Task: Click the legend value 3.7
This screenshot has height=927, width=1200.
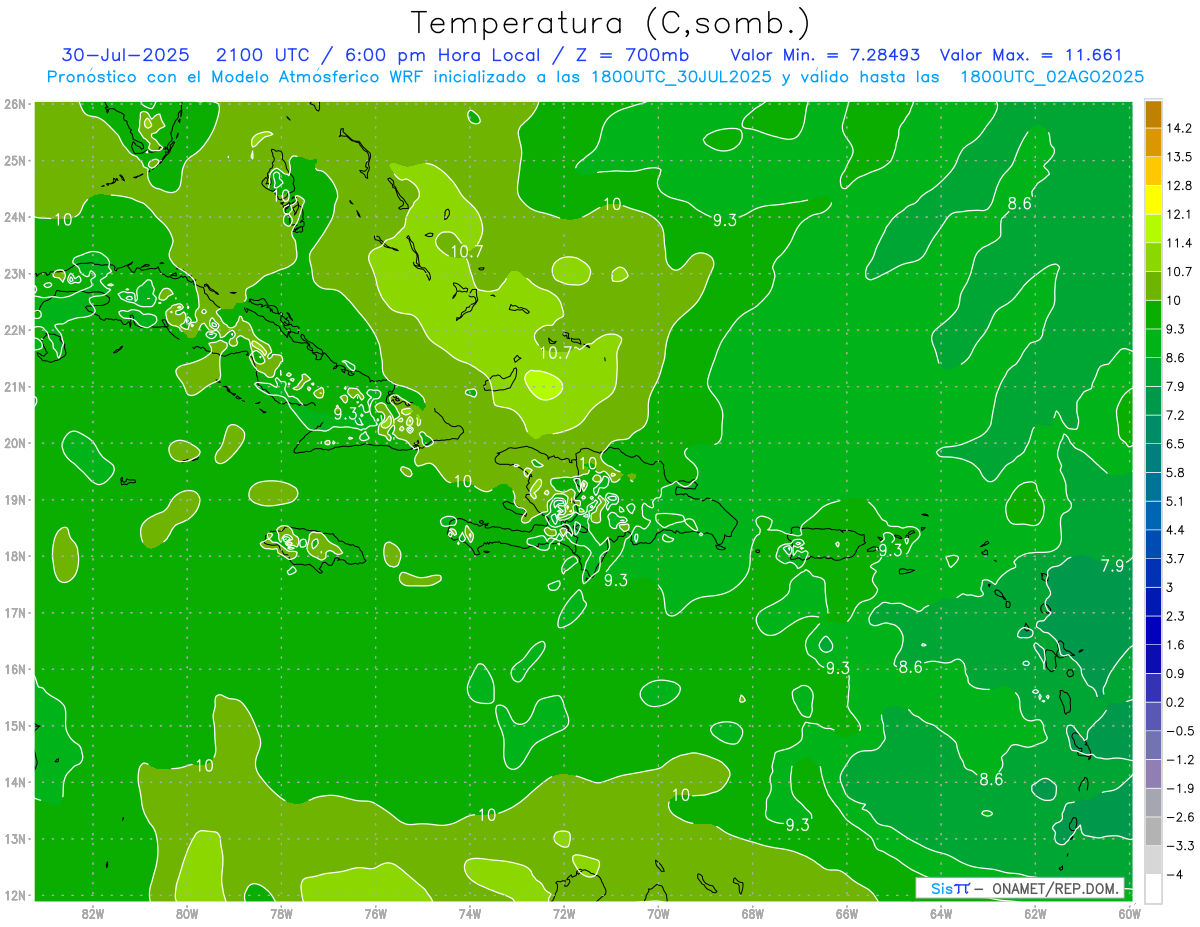Action: (x=1176, y=558)
